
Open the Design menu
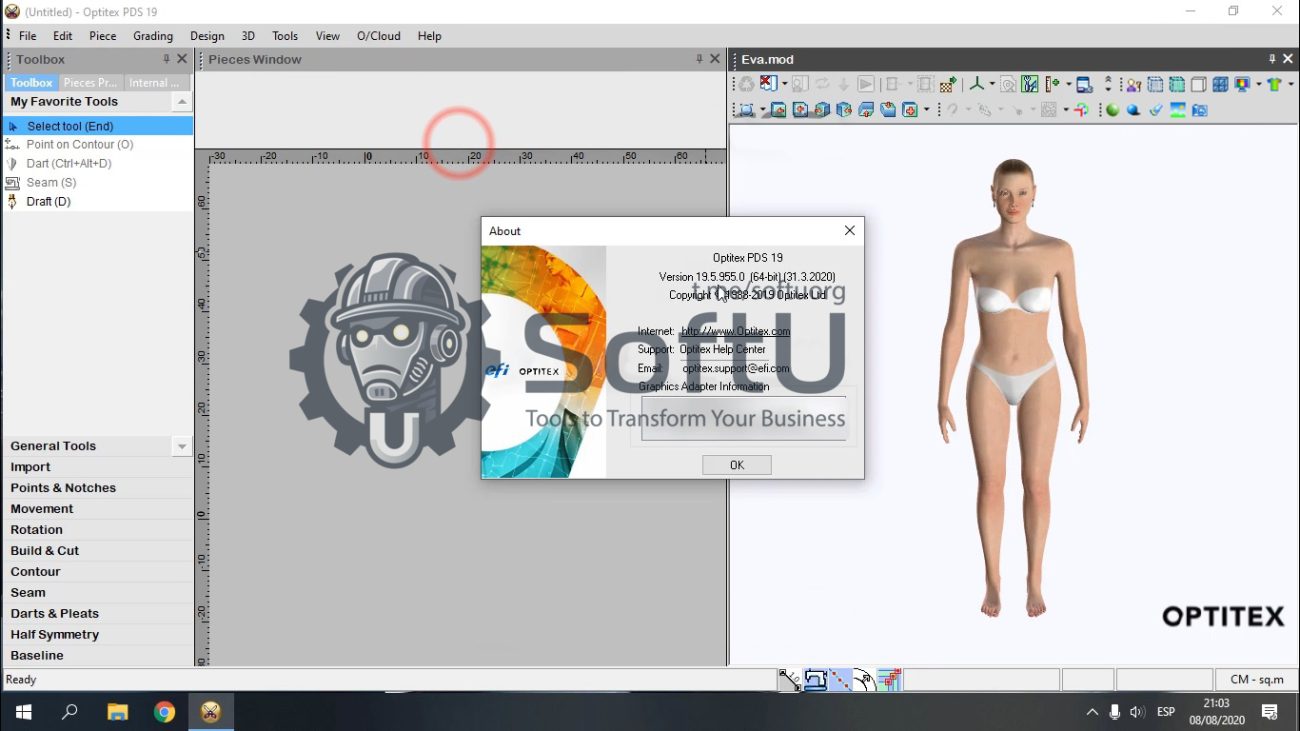click(207, 36)
